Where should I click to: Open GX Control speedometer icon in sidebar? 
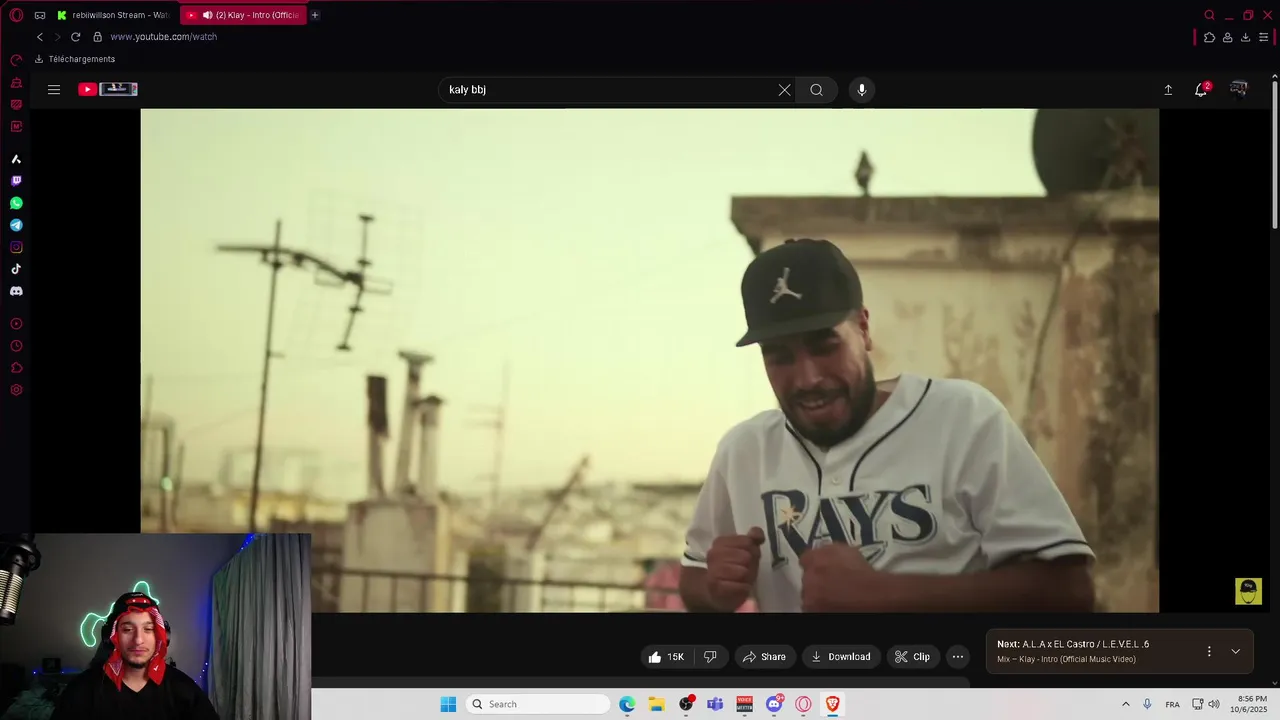point(16,61)
